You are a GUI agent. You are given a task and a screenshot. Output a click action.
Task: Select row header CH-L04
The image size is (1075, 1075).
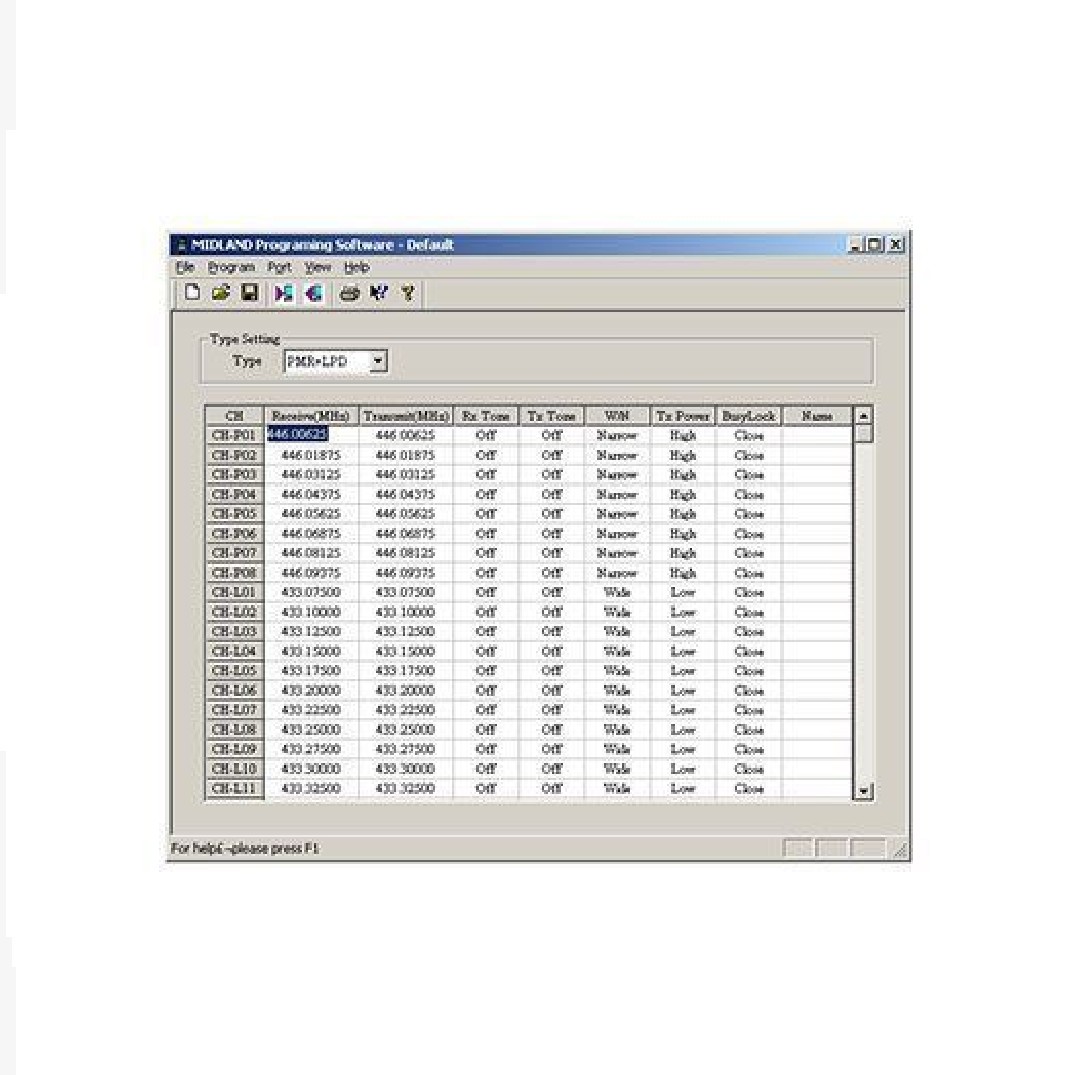pyautogui.click(x=234, y=651)
